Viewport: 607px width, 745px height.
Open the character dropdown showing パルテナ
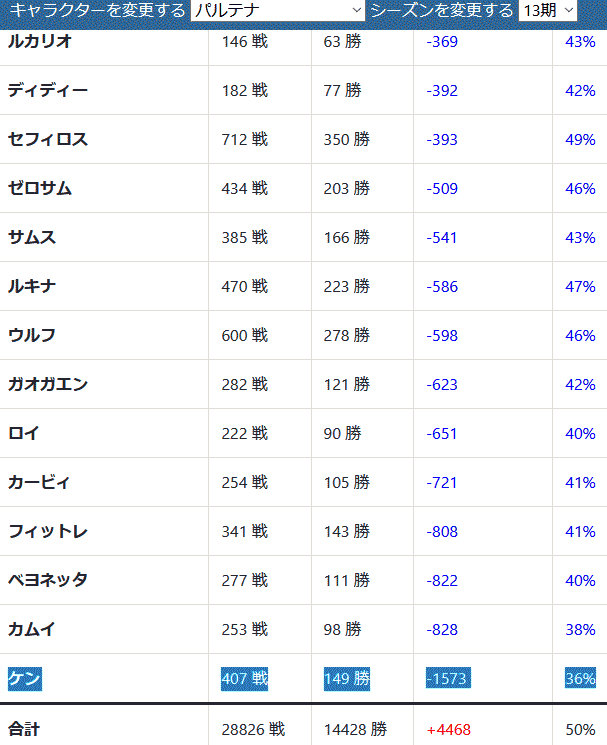pos(277,10)
